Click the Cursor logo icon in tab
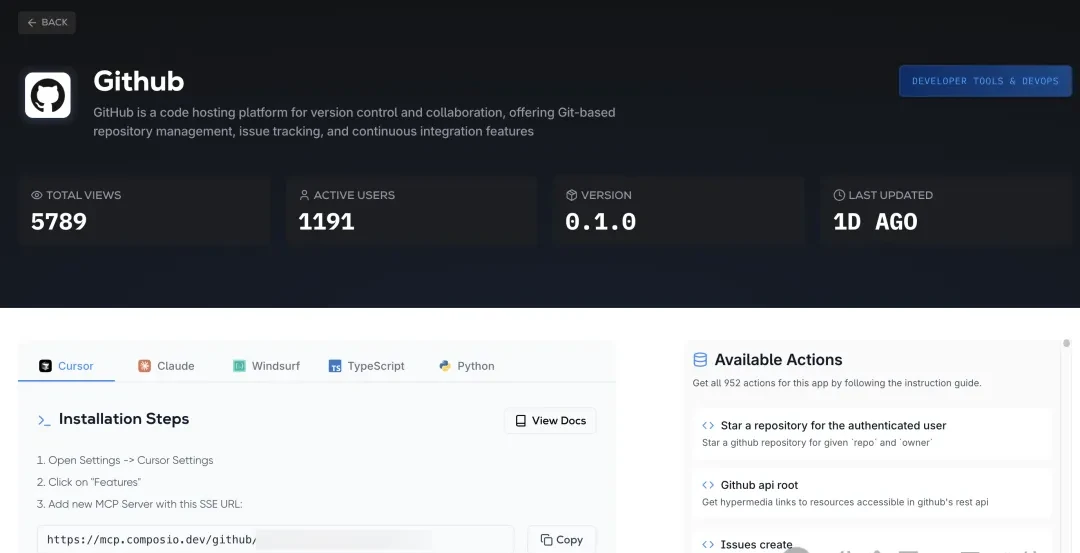This screenshot has height=553, width=1080. point(45,366)
